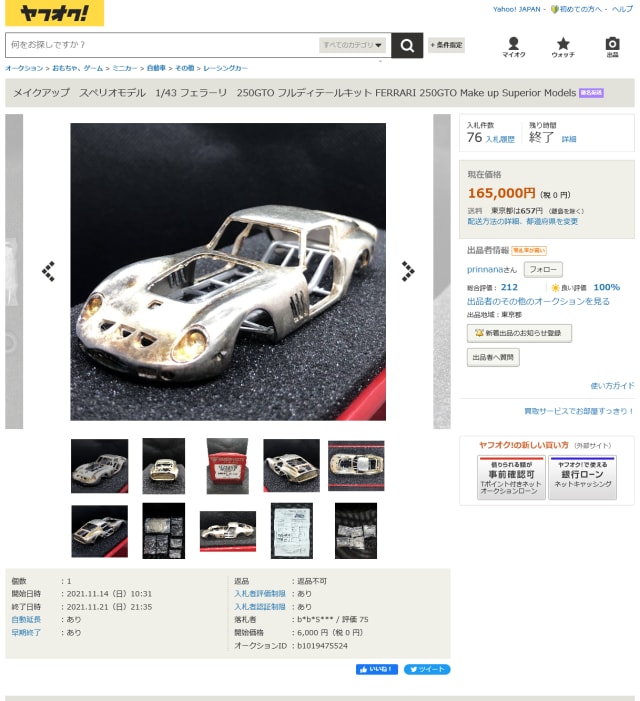This screenshot has width=640, height=701.
Task: Open the 詳細 link next to 終了
Action: [568, 139]
